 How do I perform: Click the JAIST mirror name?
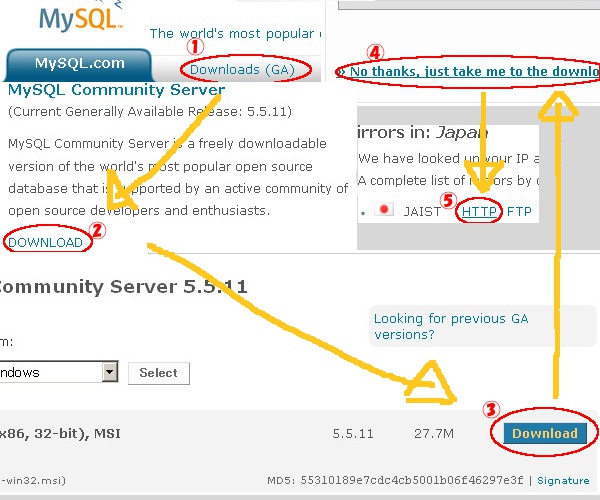click(422, 212)
